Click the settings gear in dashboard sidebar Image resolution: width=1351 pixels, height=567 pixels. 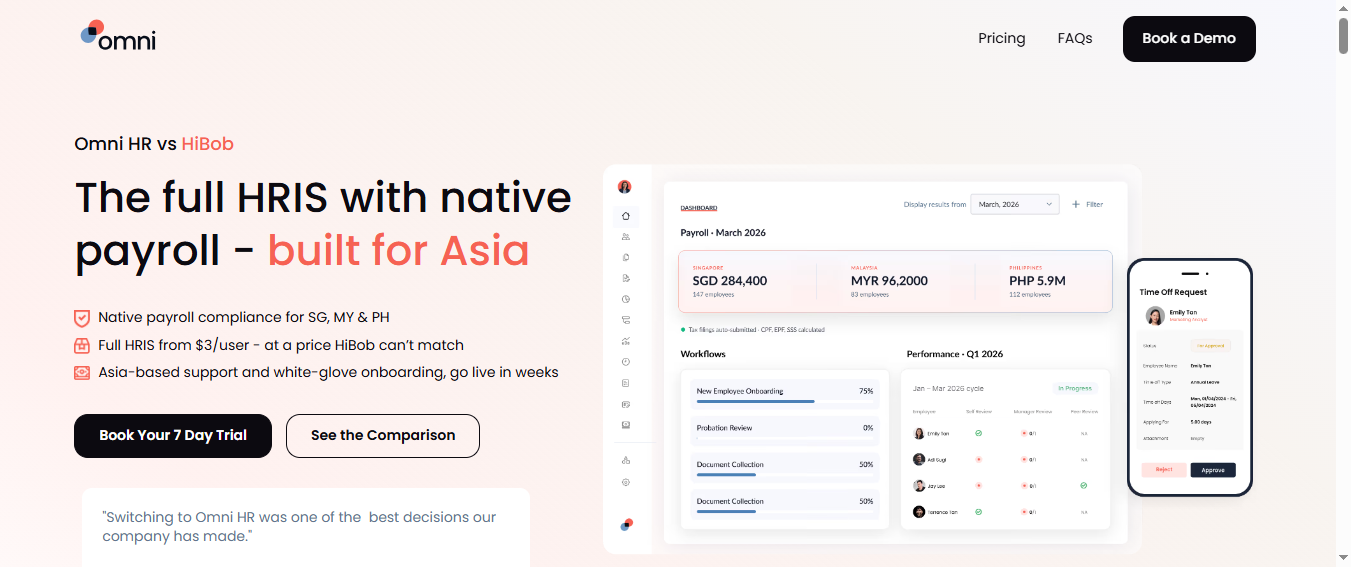pyautogui.click(x=626, y=482)
